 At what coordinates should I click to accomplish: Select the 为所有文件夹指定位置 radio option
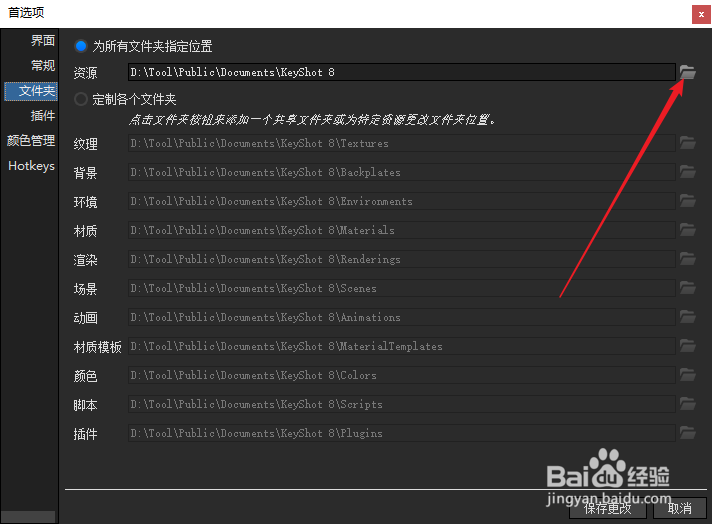[81, 46]
